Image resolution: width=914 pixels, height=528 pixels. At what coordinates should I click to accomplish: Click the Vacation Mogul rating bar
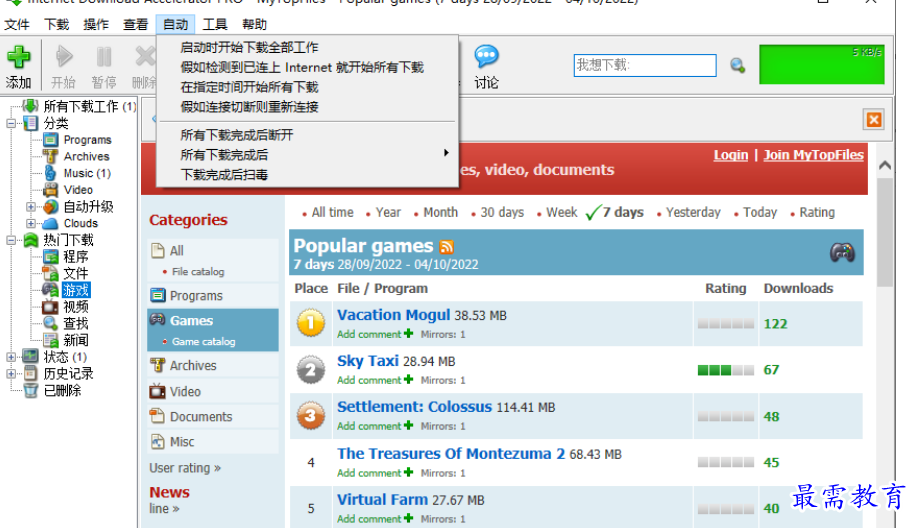coord(726,324)
